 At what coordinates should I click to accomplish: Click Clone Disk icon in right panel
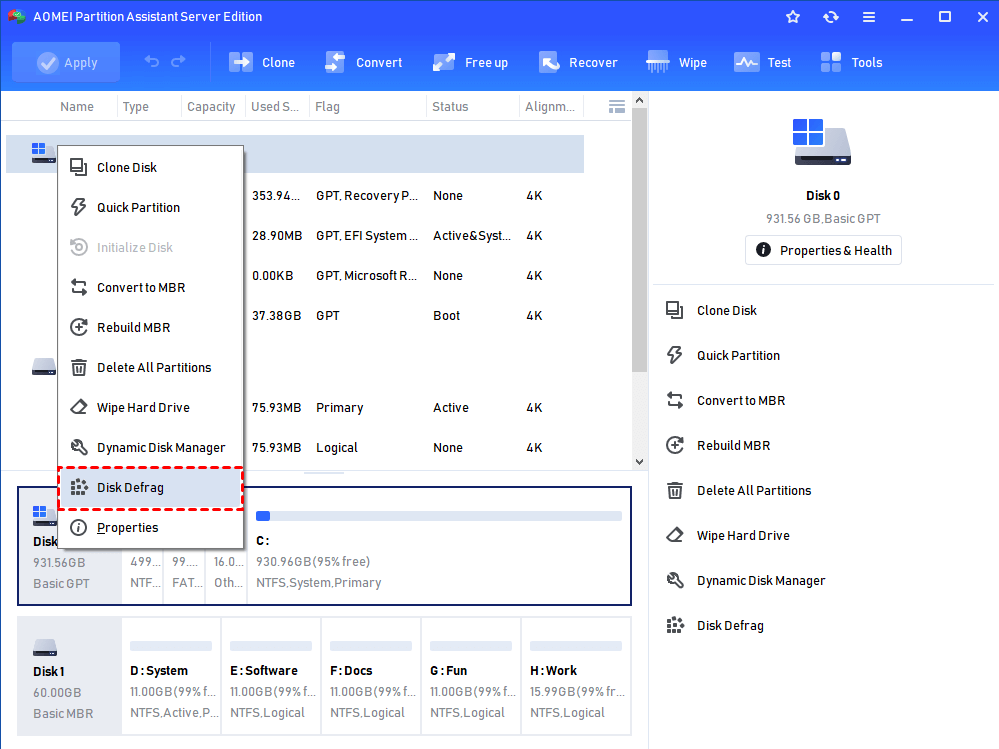point(675,310)
